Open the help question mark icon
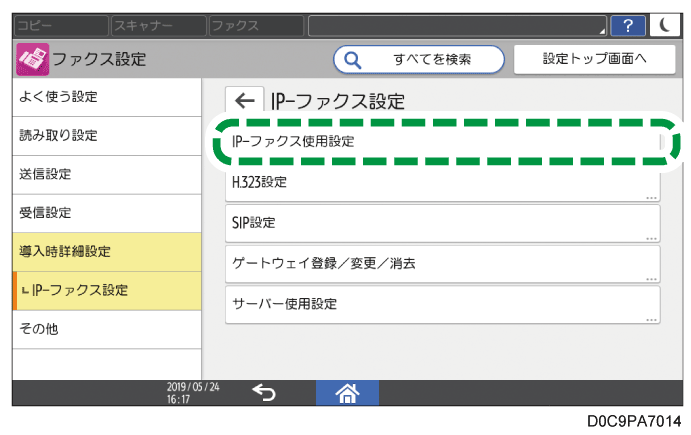The height and width of the screenshot is (435, 691). 628,26
